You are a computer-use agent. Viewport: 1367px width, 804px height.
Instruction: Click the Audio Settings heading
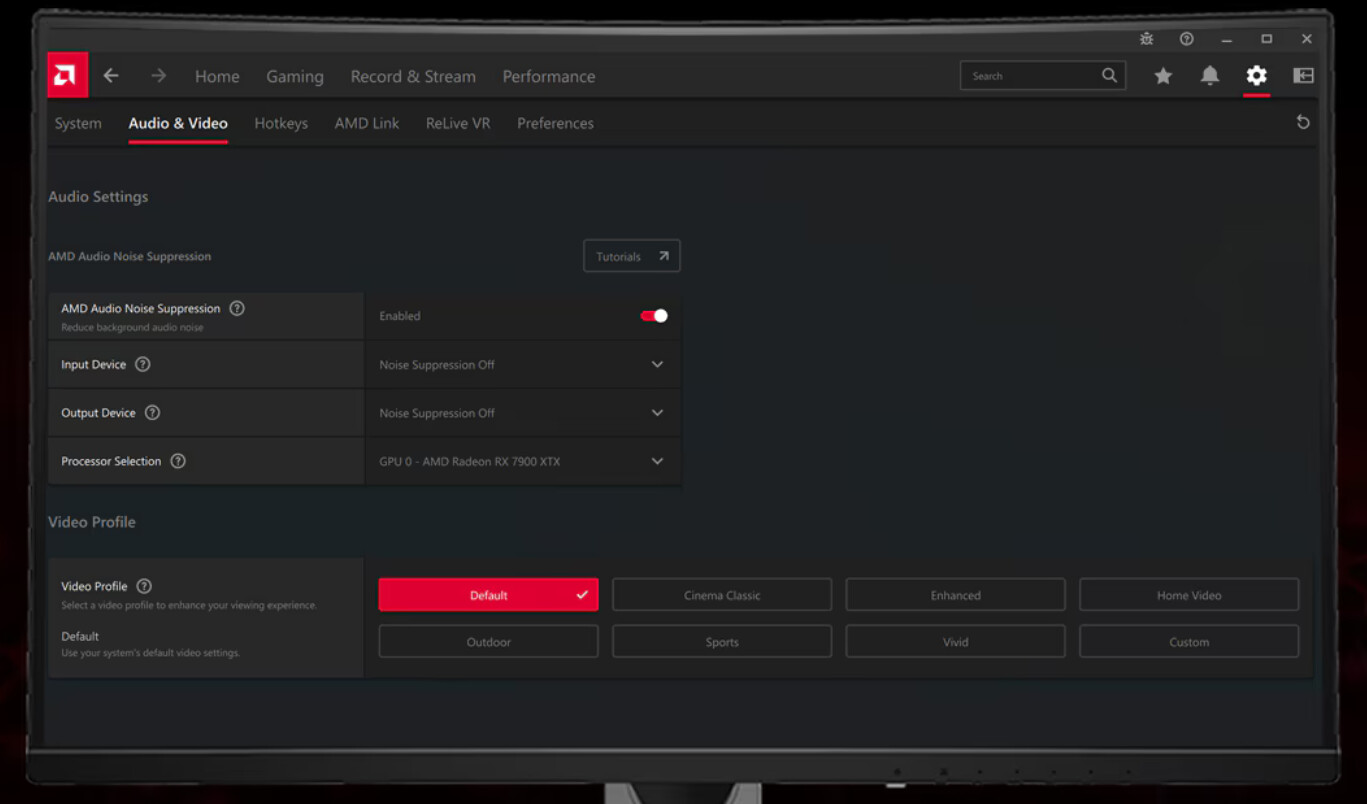click(x=98, y=196)
